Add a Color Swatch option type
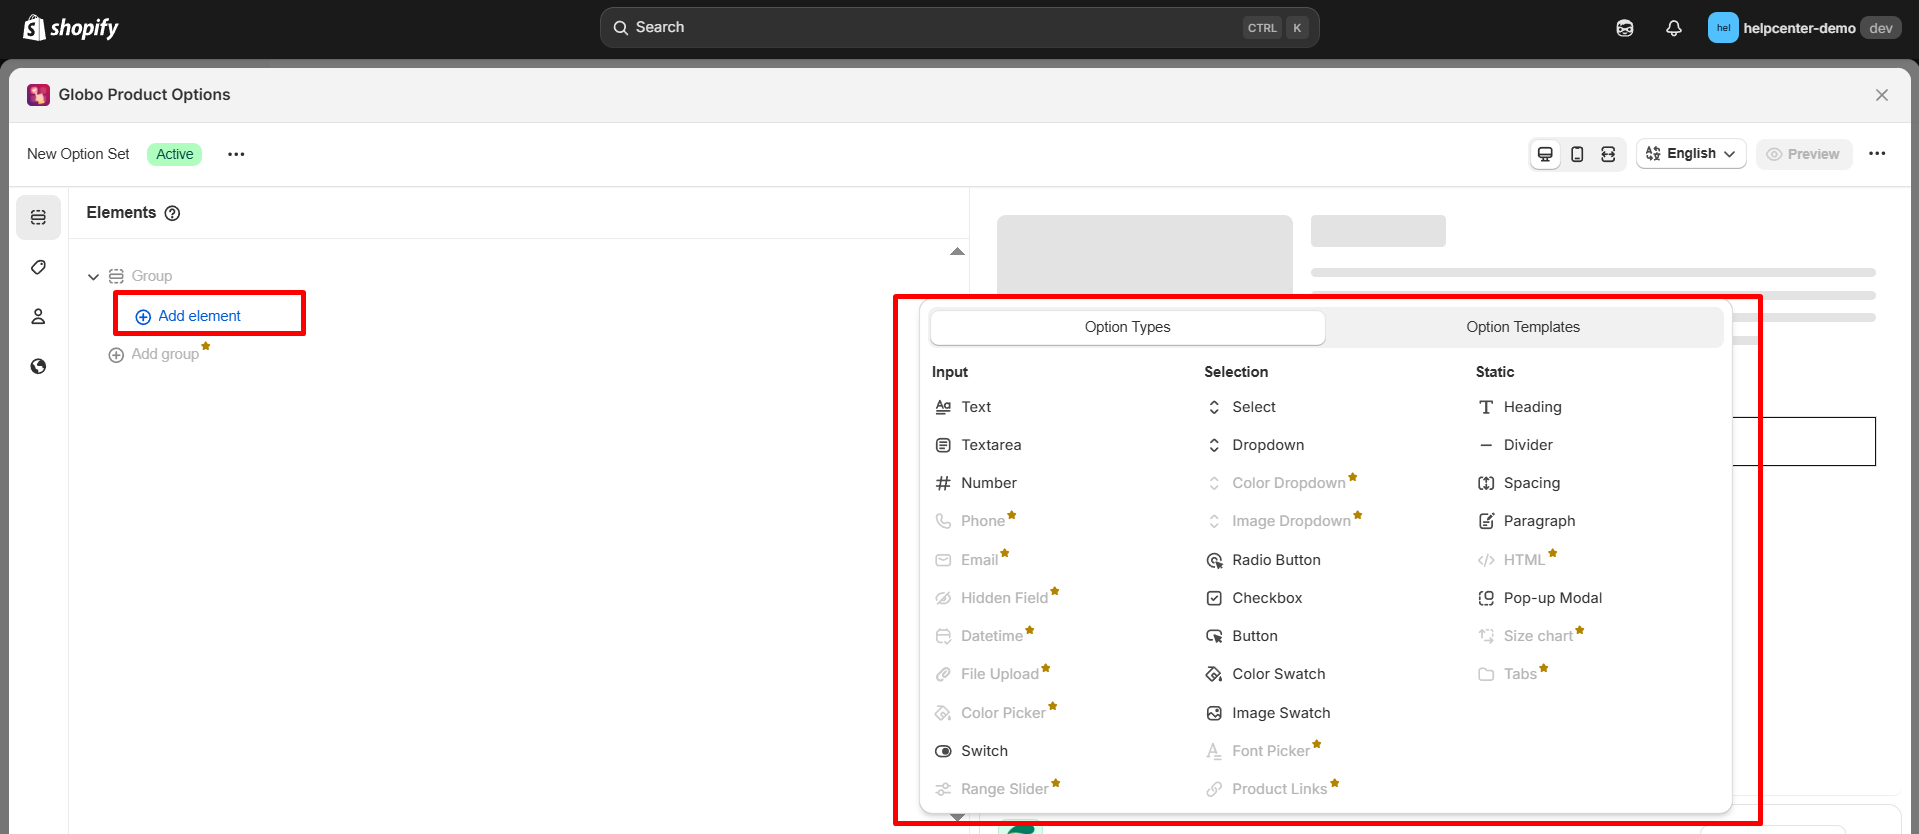Image resolution: width=1919 pixels, height=834 pixels. [1277, 674]
